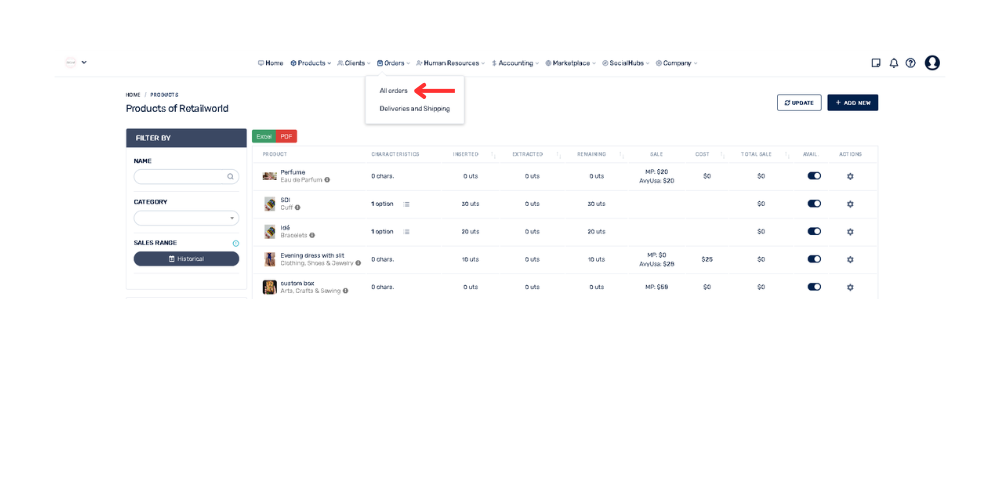Export the product list to Excel

tap(264, 137)
